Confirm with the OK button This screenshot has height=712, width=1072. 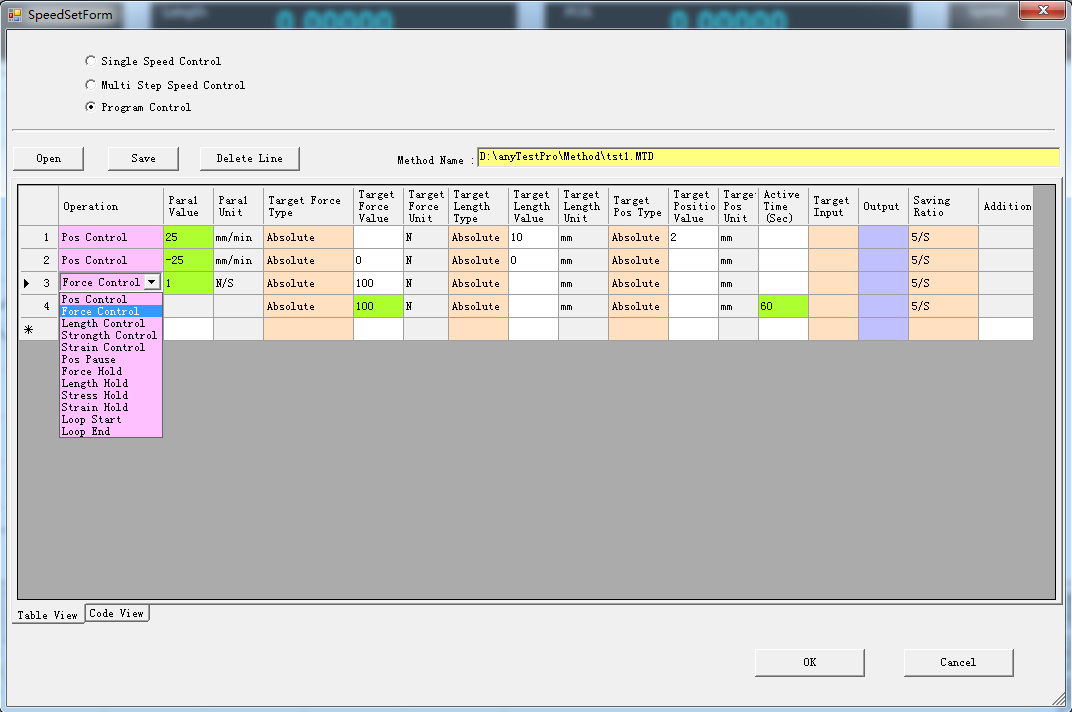coord(809,662)
